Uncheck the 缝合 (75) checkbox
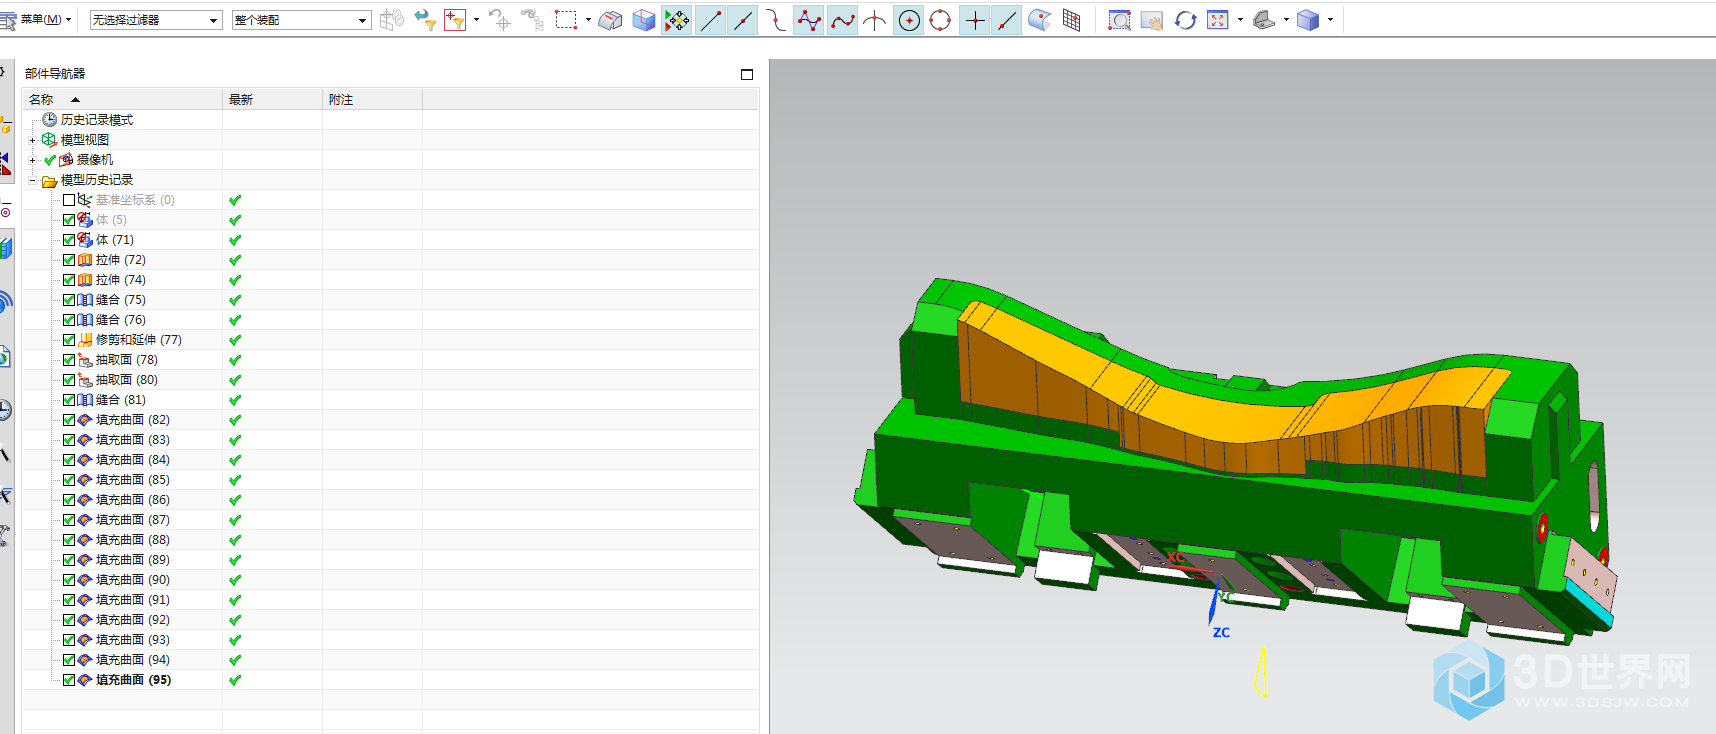Image resolution: width=1716 pixels, height=734 pixels. pyautogui.click(x=69, y=300)
